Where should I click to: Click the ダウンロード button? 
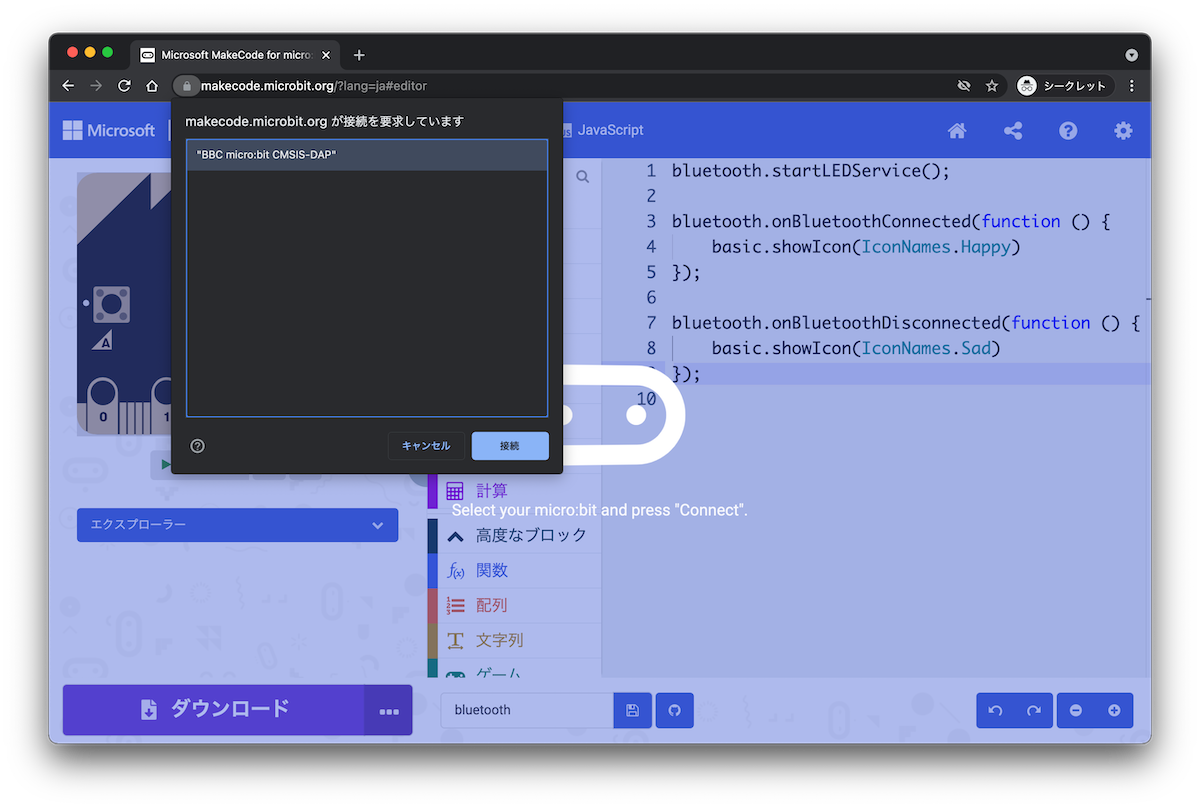coord(214,709)
